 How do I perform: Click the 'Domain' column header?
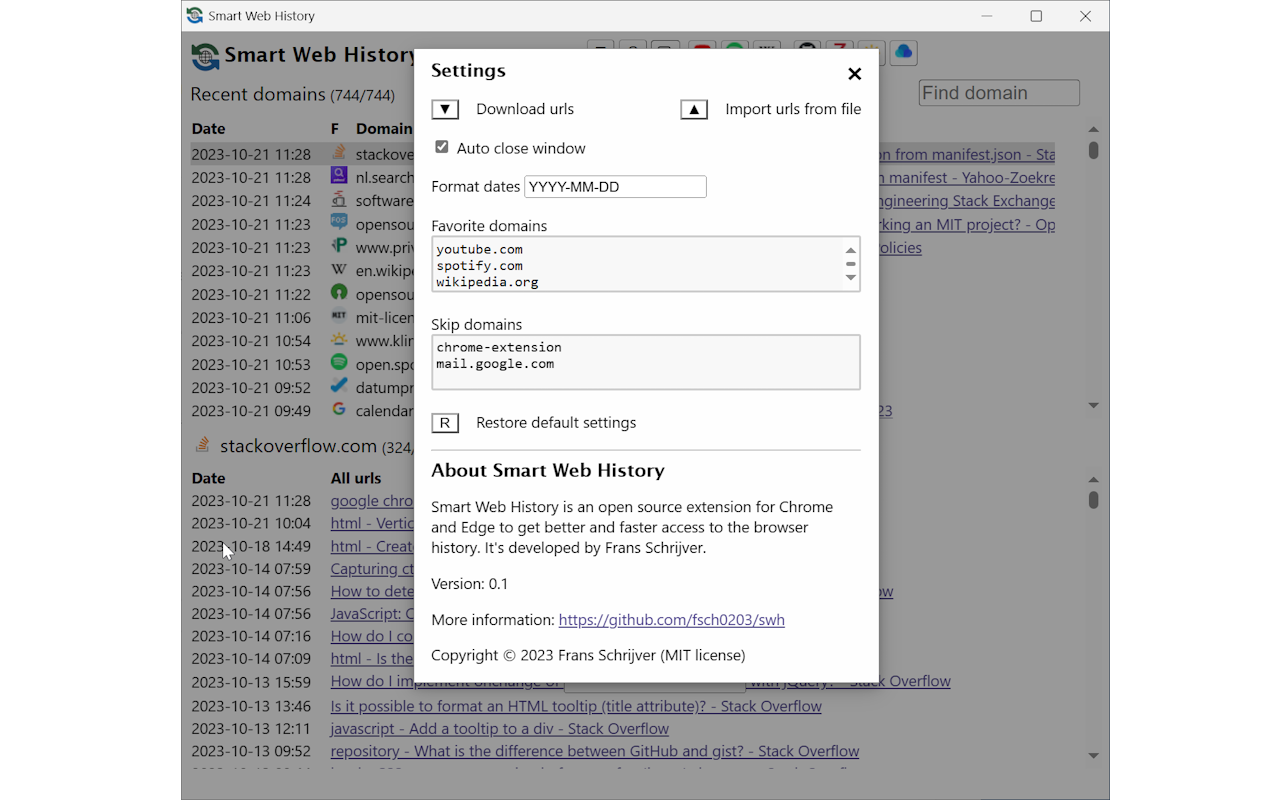[x=385, y=129]
